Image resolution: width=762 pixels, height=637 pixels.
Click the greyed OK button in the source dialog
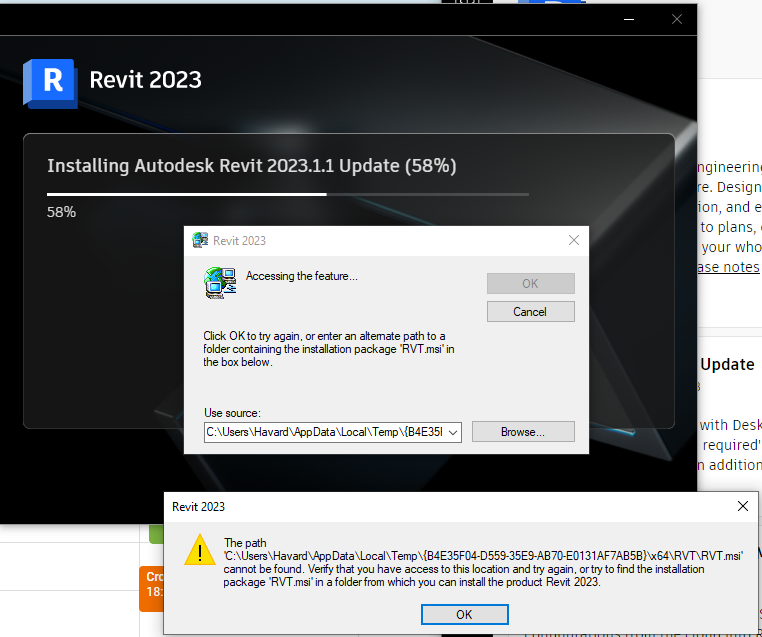tap(531, 283)
